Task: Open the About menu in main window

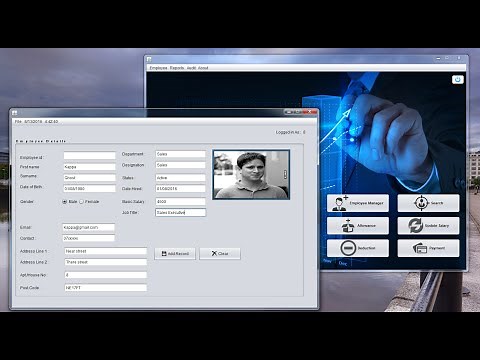Action: click(203, 68)
